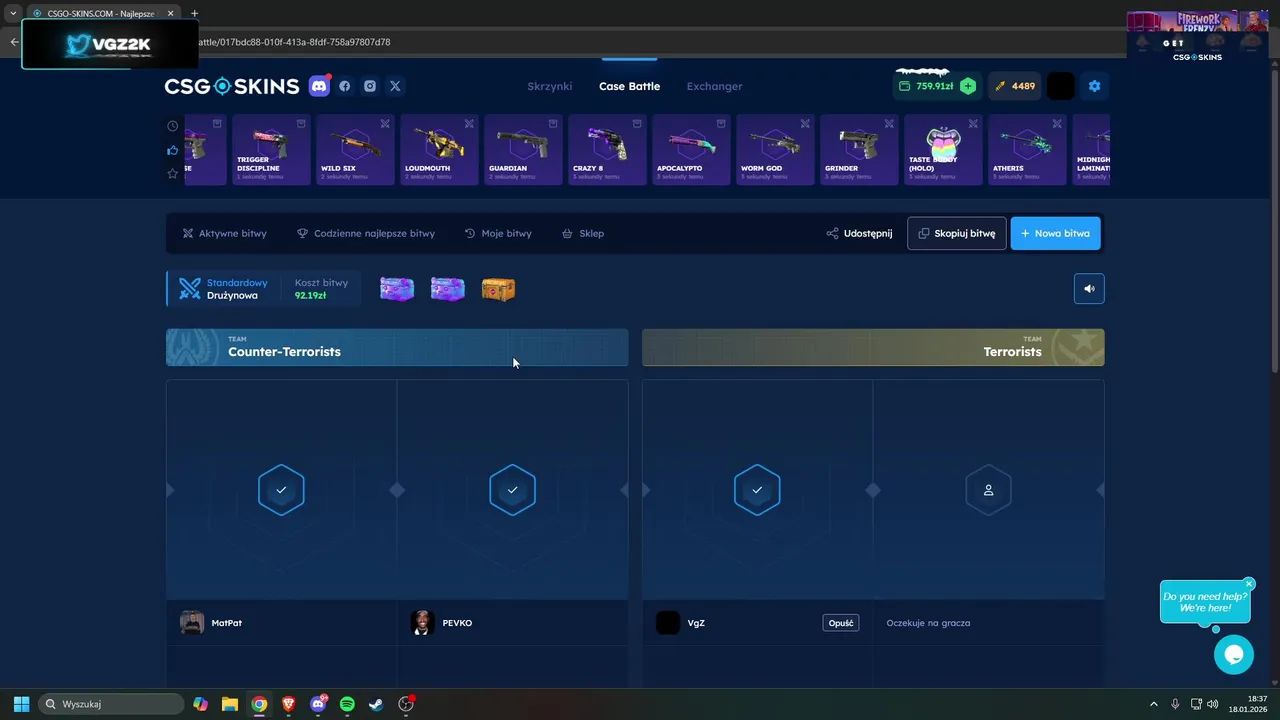
Task: Add funds with the green plus button
Action: (968, 86)
